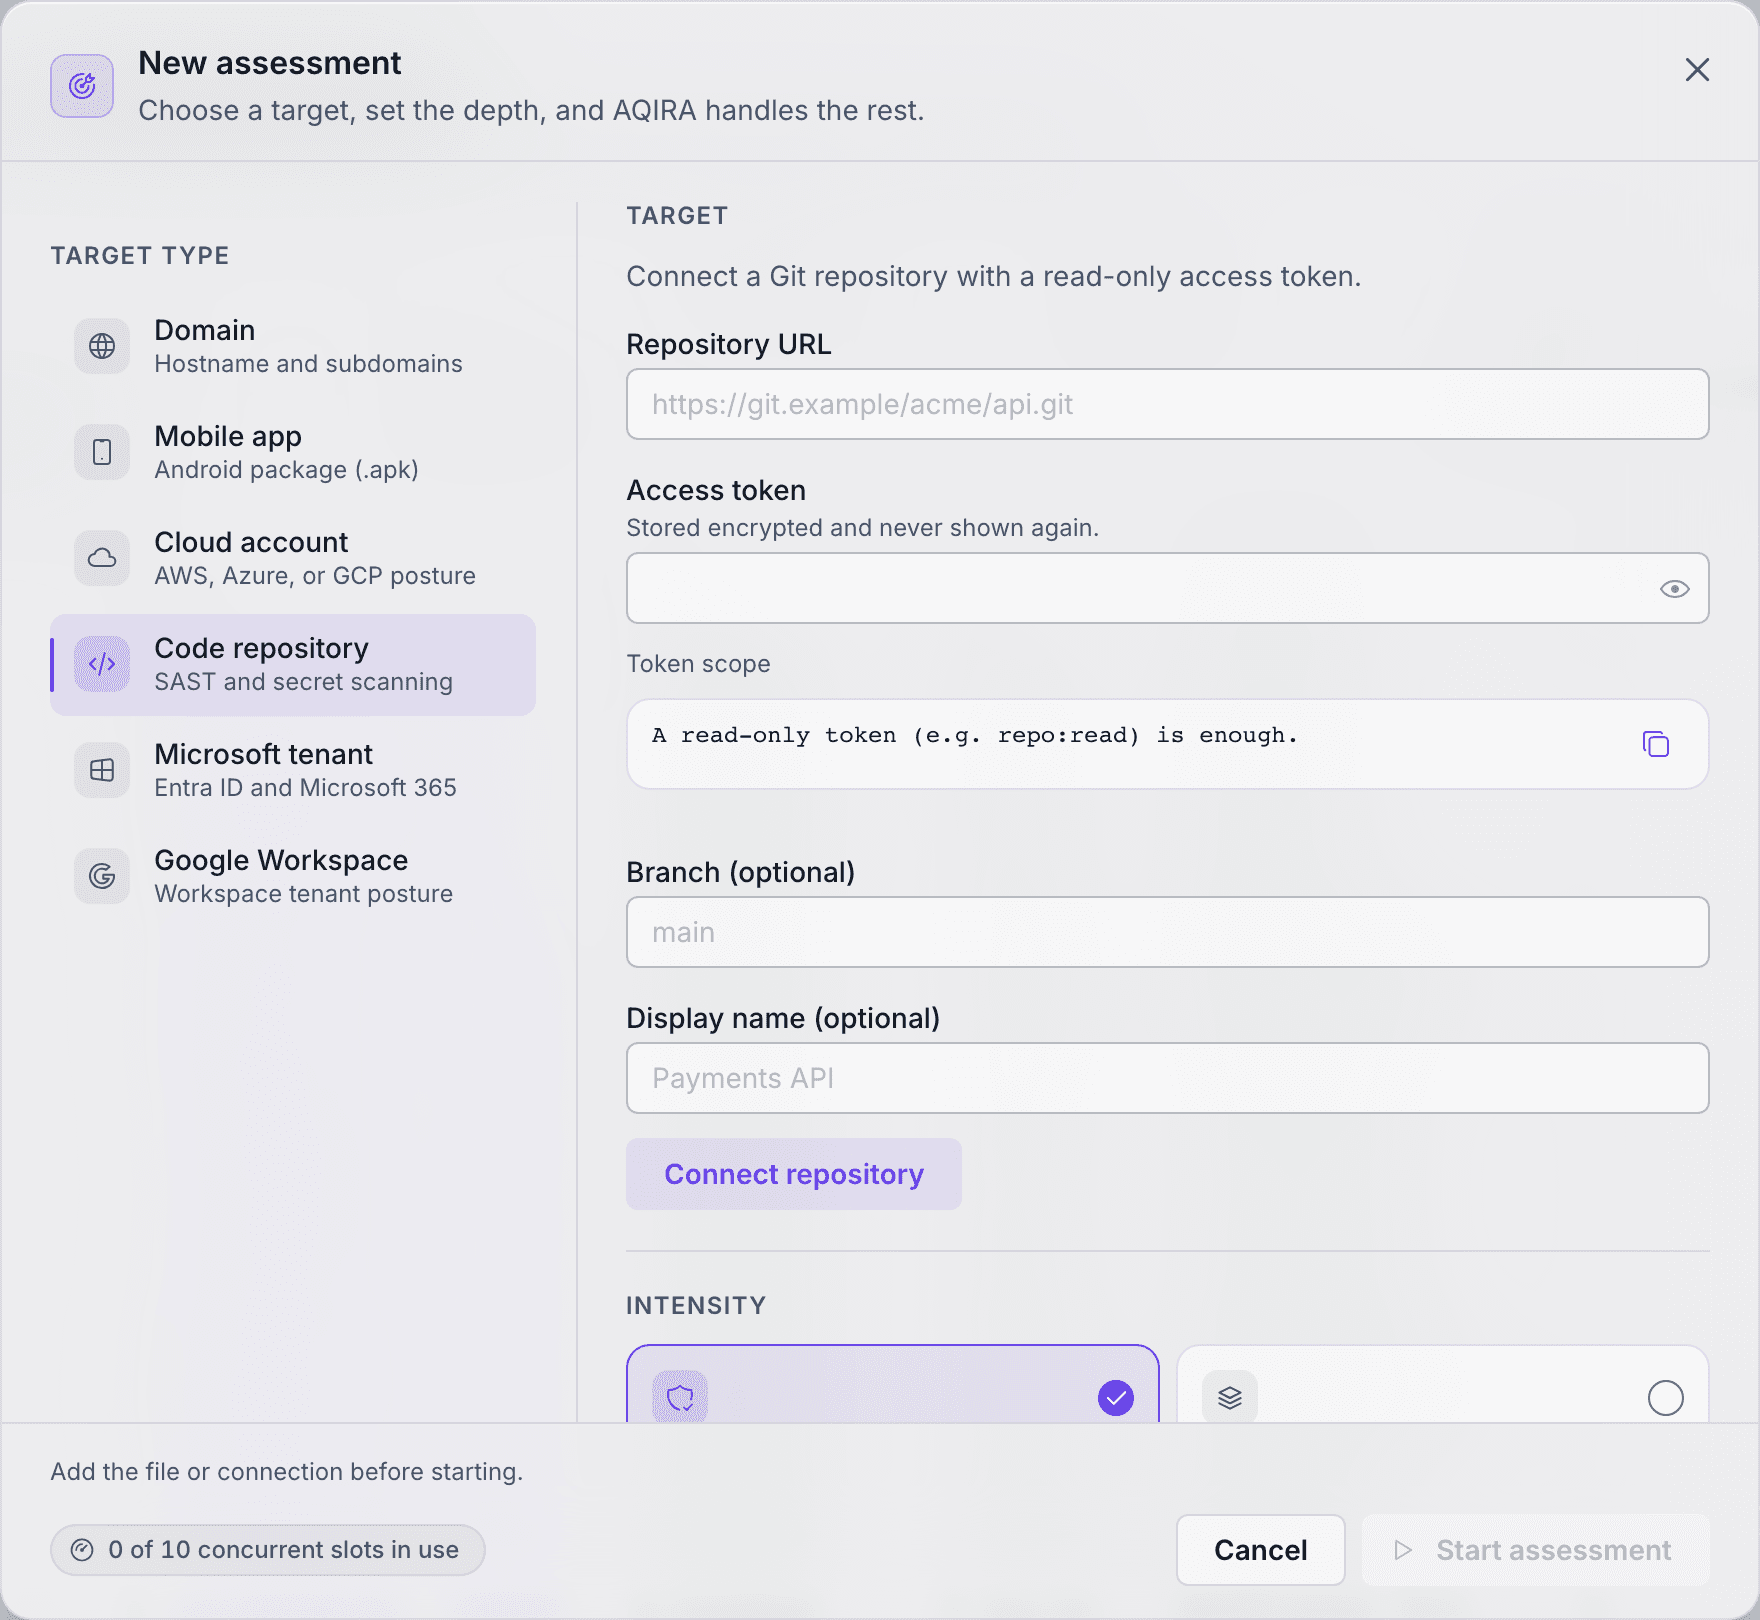1760x1620 pixels.
Task: Click the '0 of 10 concurrent slots in use' badge
Action: [x=268, y=1550]
